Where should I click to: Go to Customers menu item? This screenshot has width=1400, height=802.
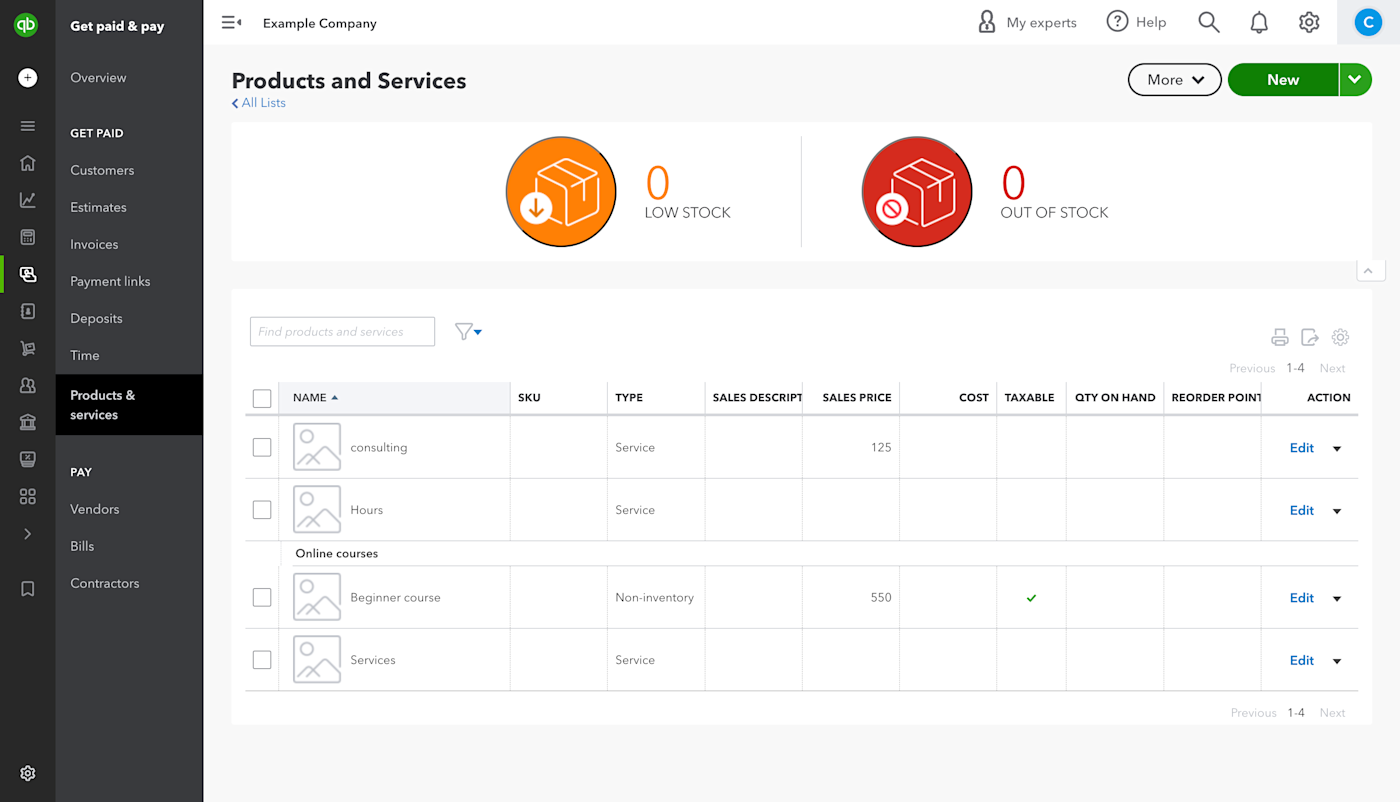tap(102, 170)
